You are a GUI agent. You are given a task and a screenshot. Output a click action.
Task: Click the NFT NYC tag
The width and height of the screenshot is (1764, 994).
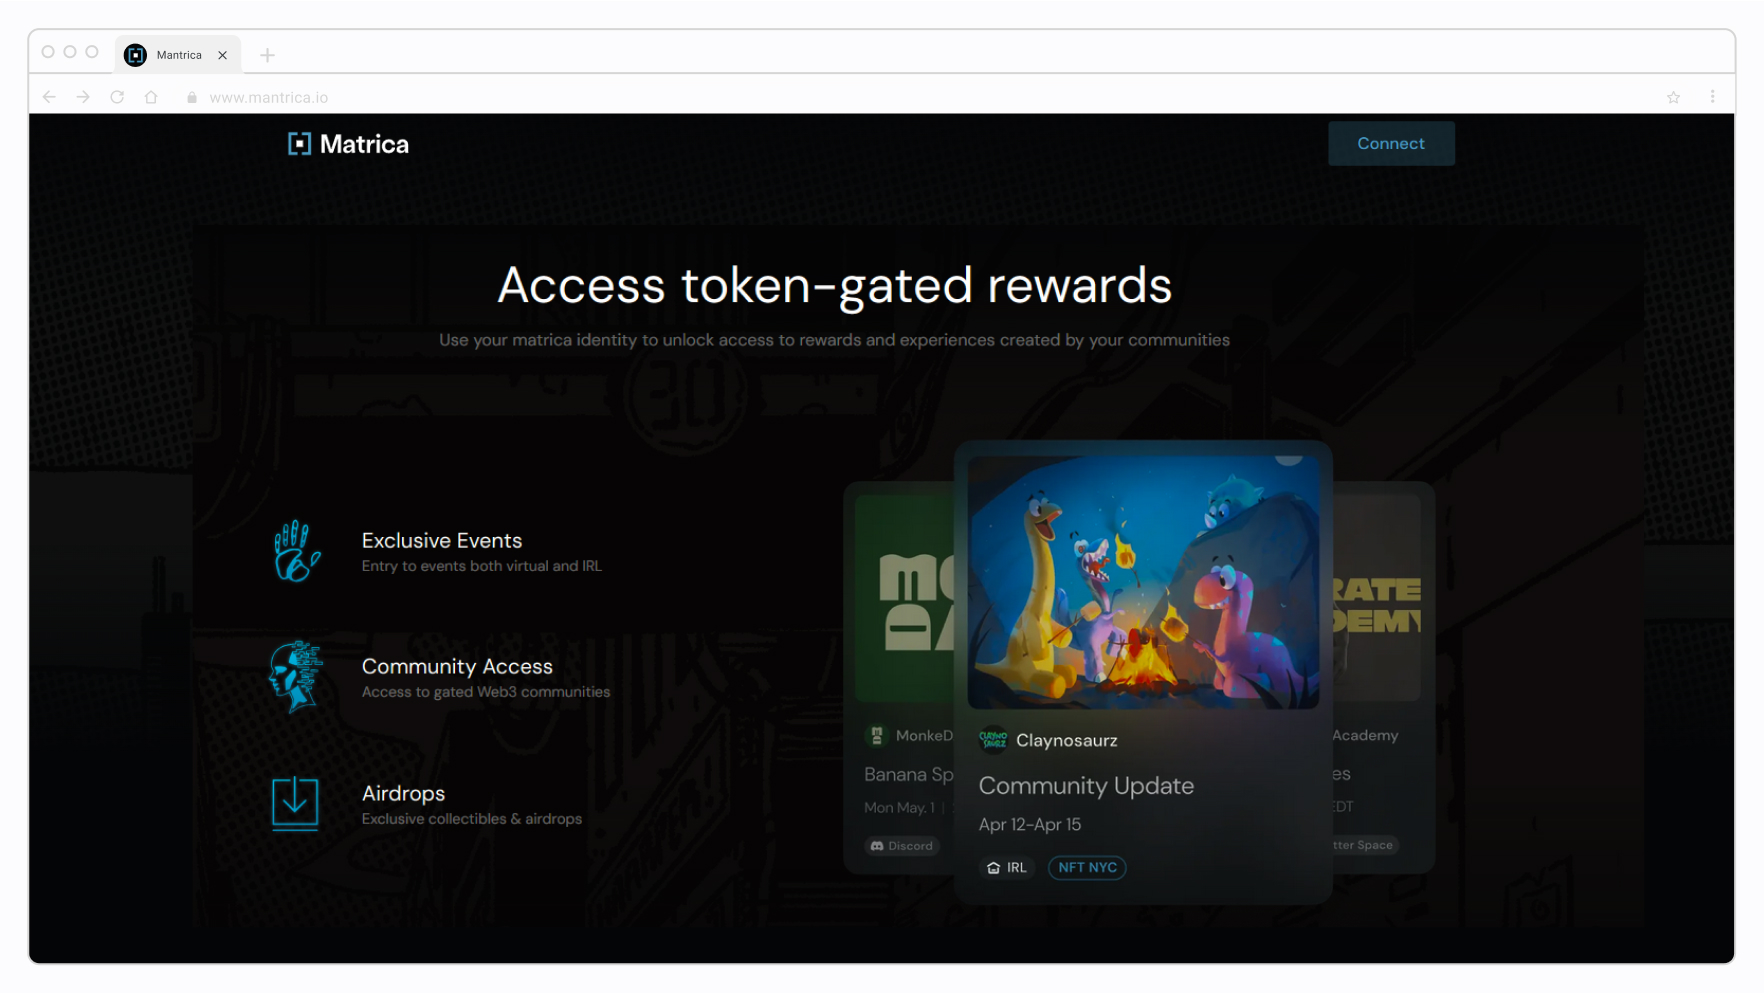coord(1087,868)
